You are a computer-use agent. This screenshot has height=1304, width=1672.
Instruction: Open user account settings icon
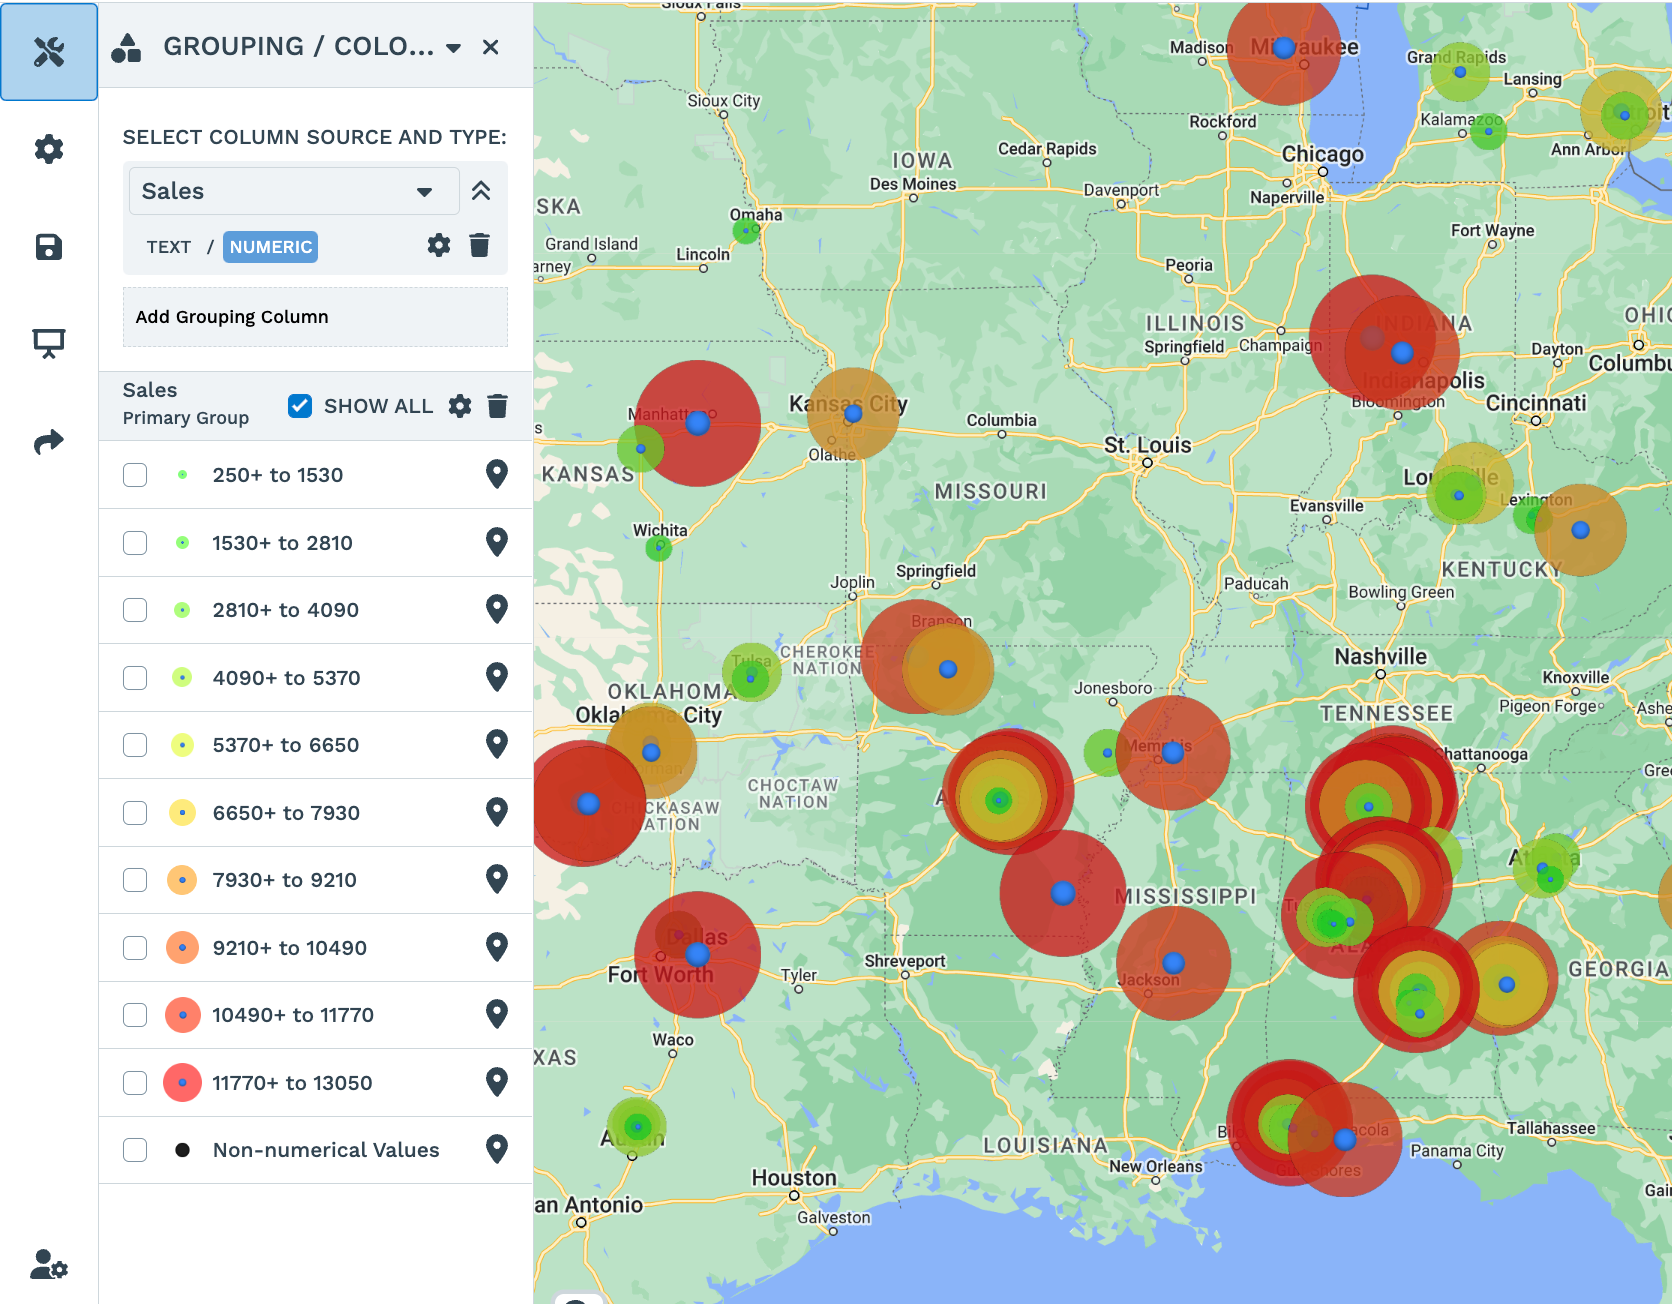[x=48, y=1265]
